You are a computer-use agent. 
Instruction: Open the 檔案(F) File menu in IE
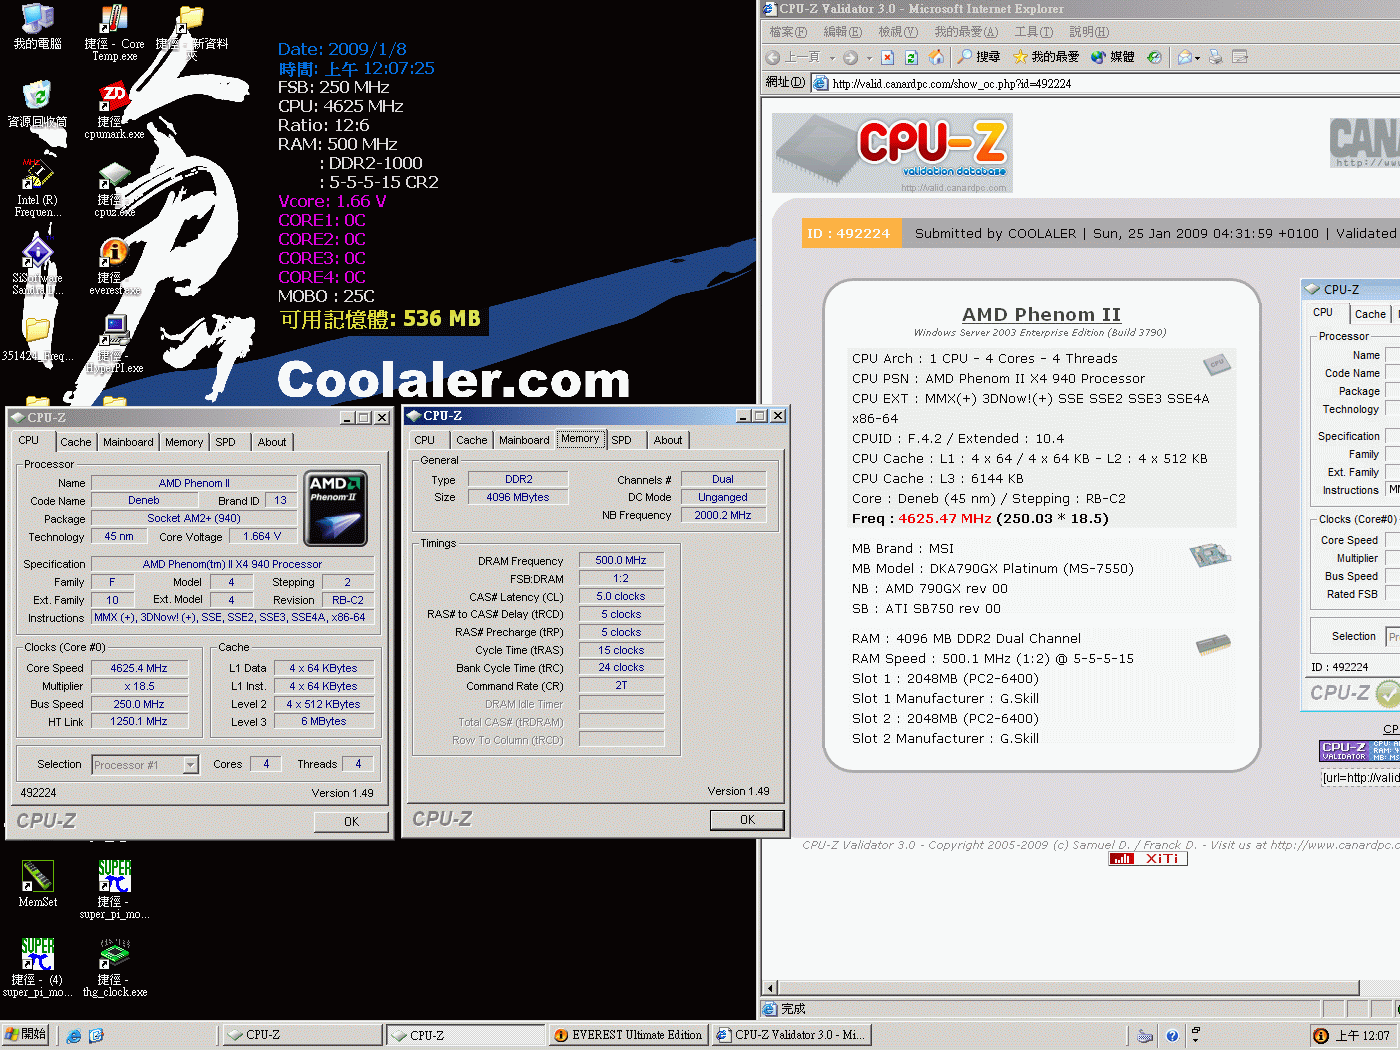pos(788,32)
